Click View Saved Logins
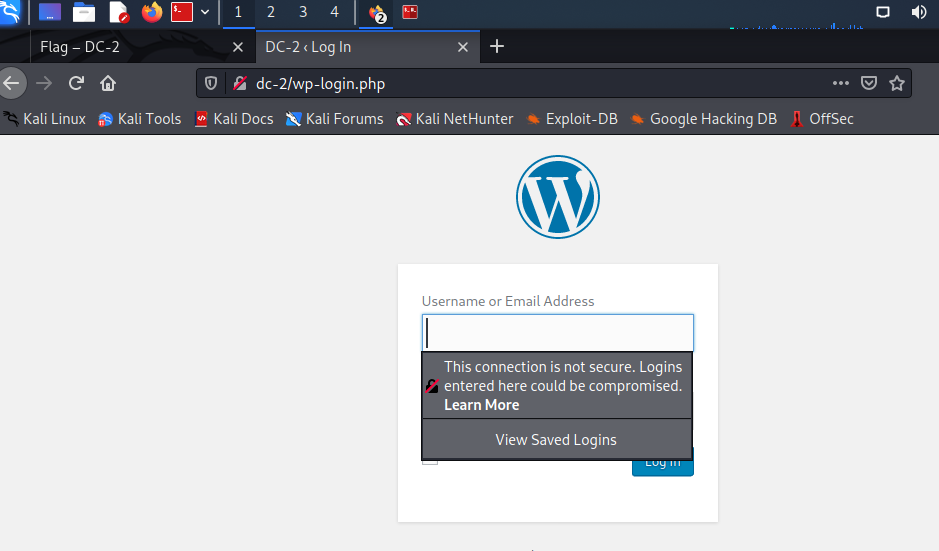The image size is (939, 551). pos(556,440)
